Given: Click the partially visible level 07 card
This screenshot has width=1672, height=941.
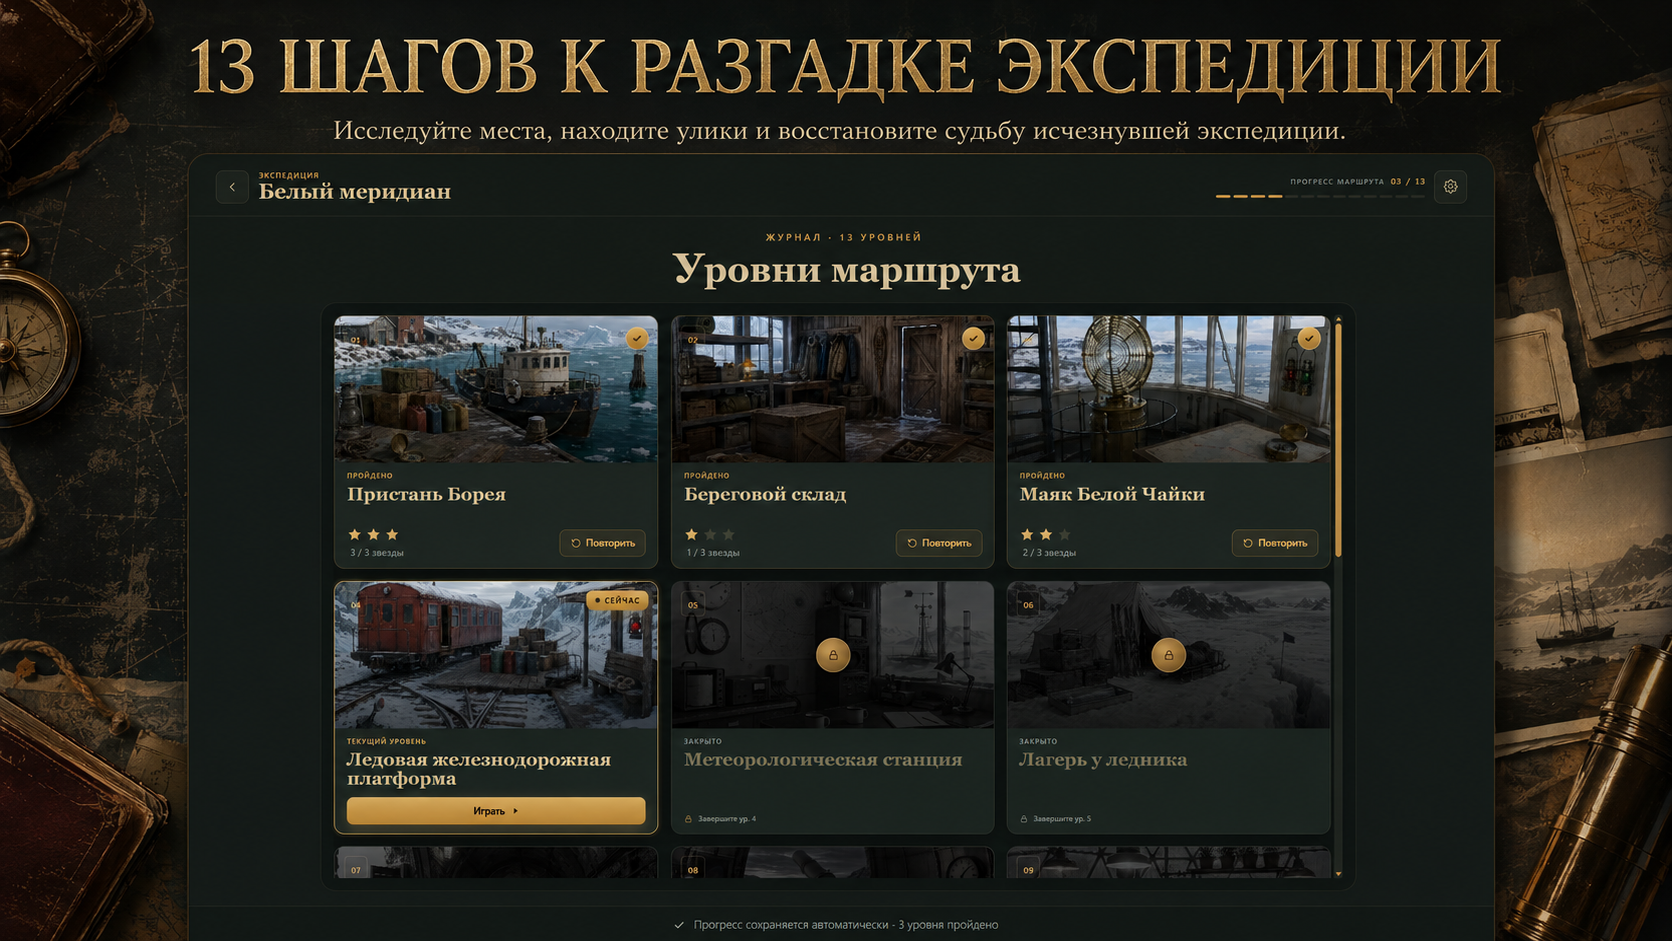Looking at the screenshot, I should 496,863.
